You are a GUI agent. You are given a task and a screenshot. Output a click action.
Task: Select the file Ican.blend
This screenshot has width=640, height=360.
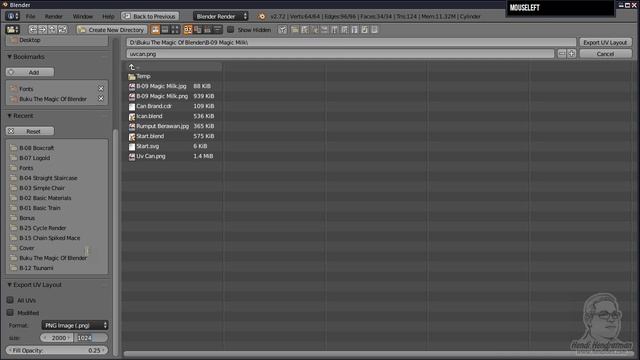149,116
